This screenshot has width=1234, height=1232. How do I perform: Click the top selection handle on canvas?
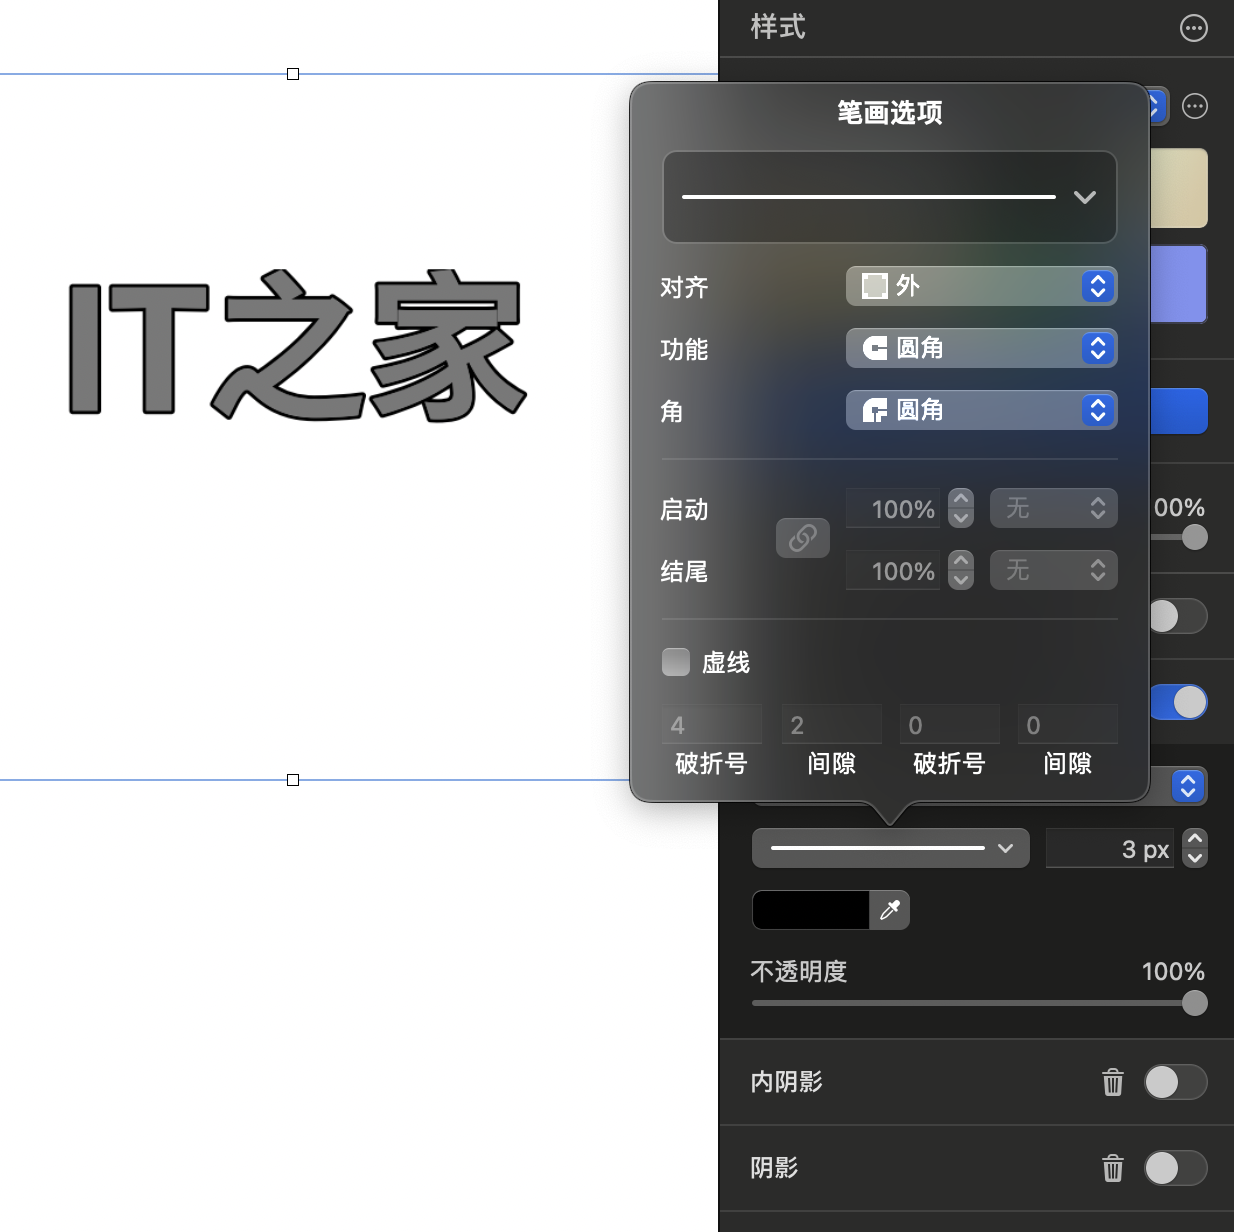tap(293, 74)
